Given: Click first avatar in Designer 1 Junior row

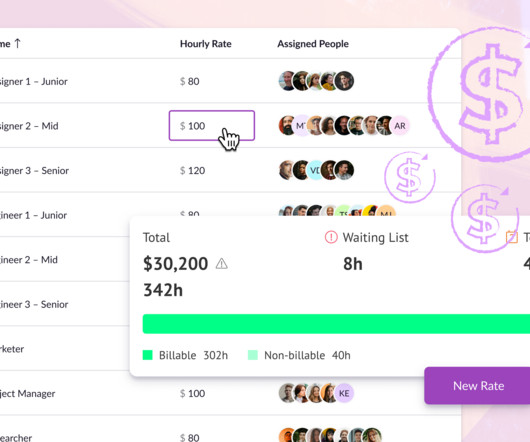Looking at the screenshot, I should click(287, 81).
